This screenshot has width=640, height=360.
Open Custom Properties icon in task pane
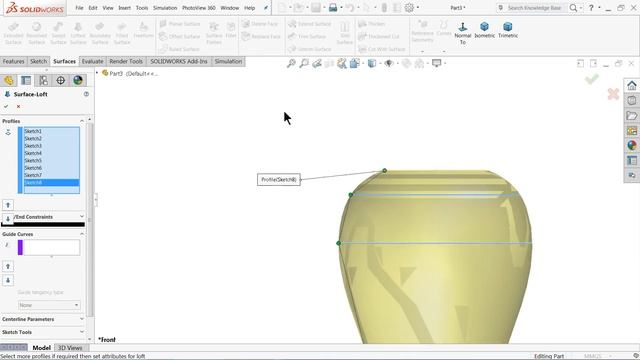pyautogui.click(x=632, y=160)
